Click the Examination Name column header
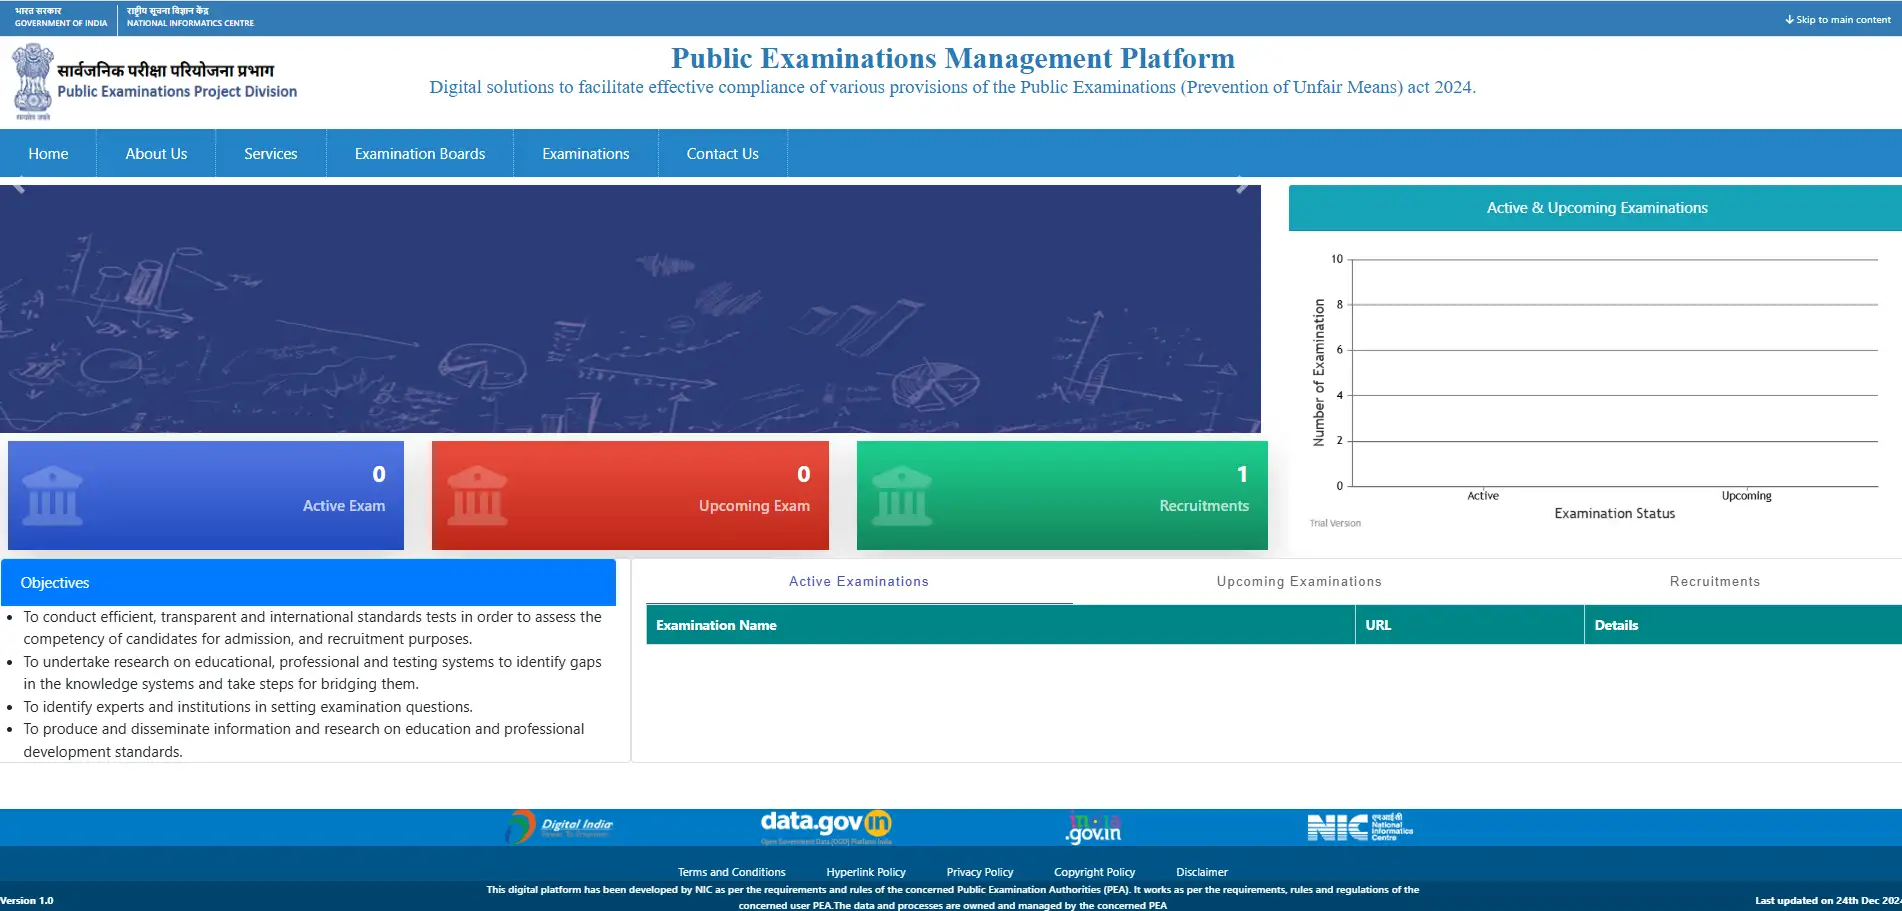The image size is (1902, 911). point(1000,625)
